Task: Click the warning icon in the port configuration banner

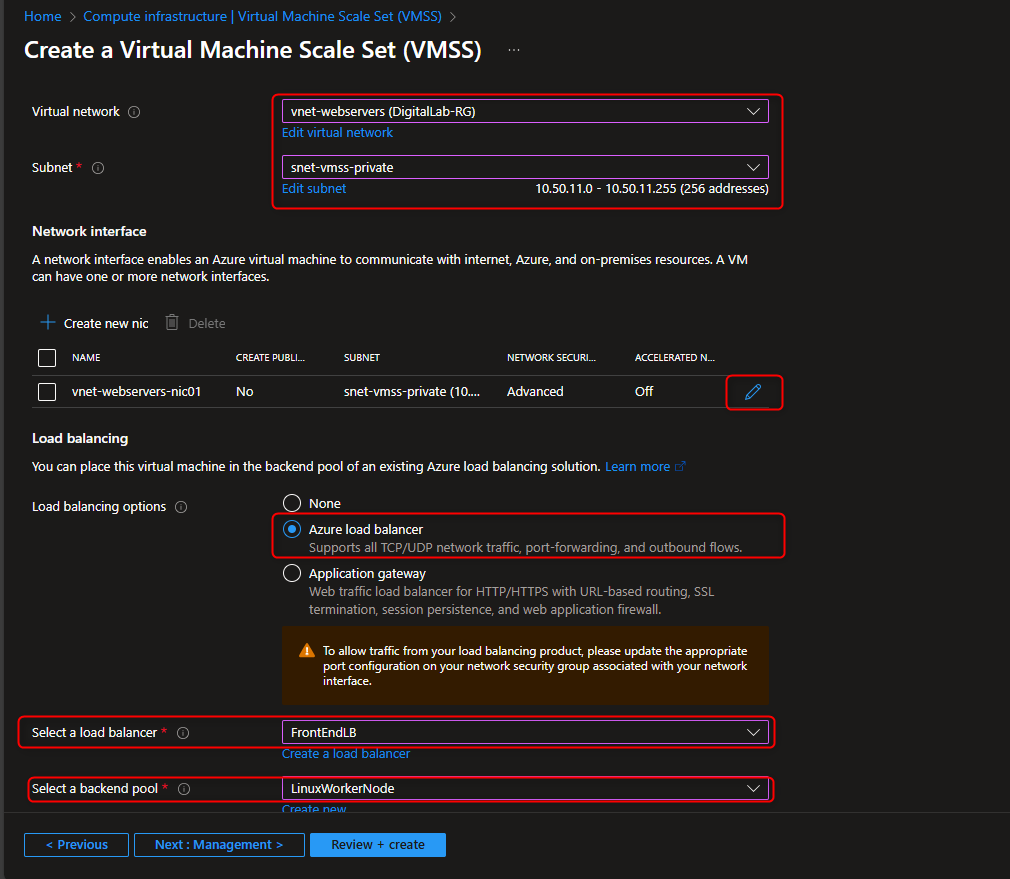Action: coord(306,649)
